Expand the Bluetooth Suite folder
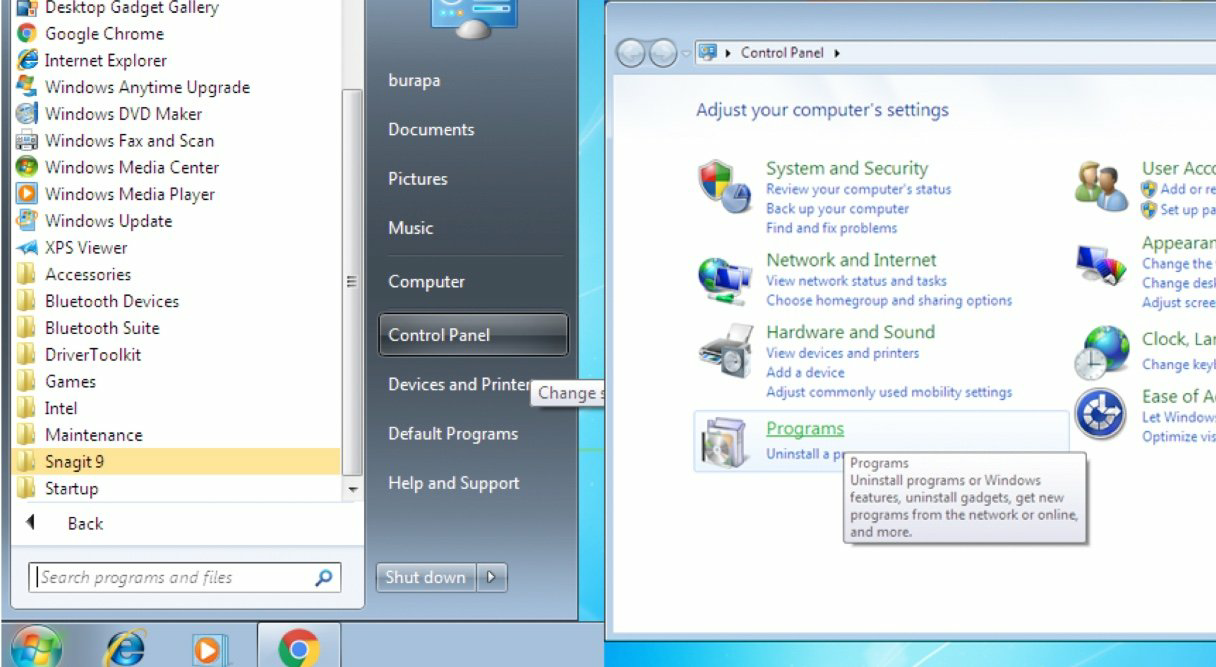 point(102,328)
